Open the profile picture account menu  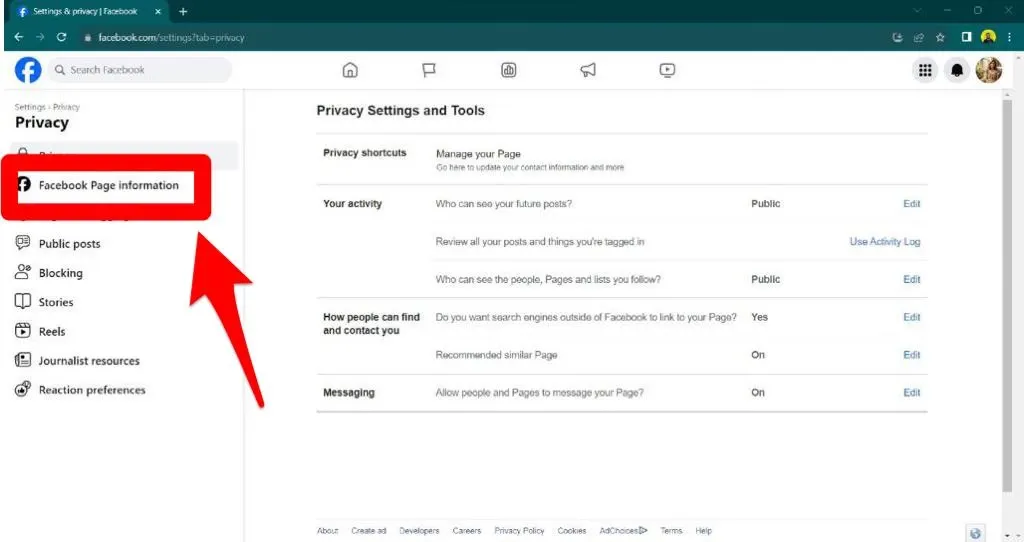tap(988, 70)
